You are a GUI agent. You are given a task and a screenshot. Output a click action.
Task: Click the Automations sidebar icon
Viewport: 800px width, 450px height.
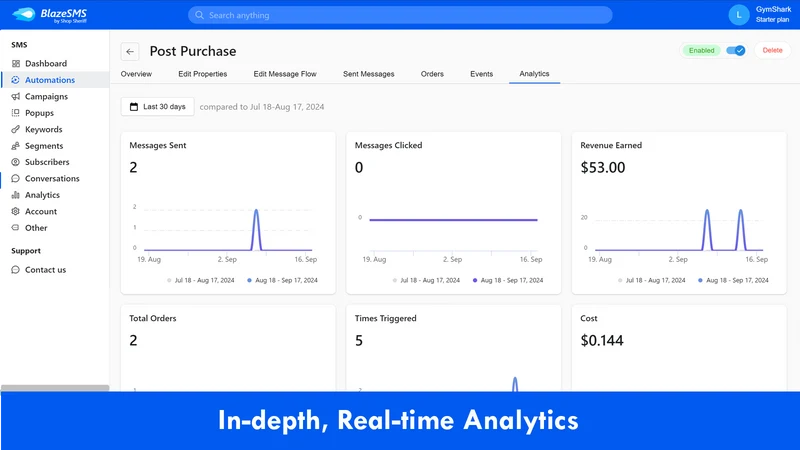point(16,80)
